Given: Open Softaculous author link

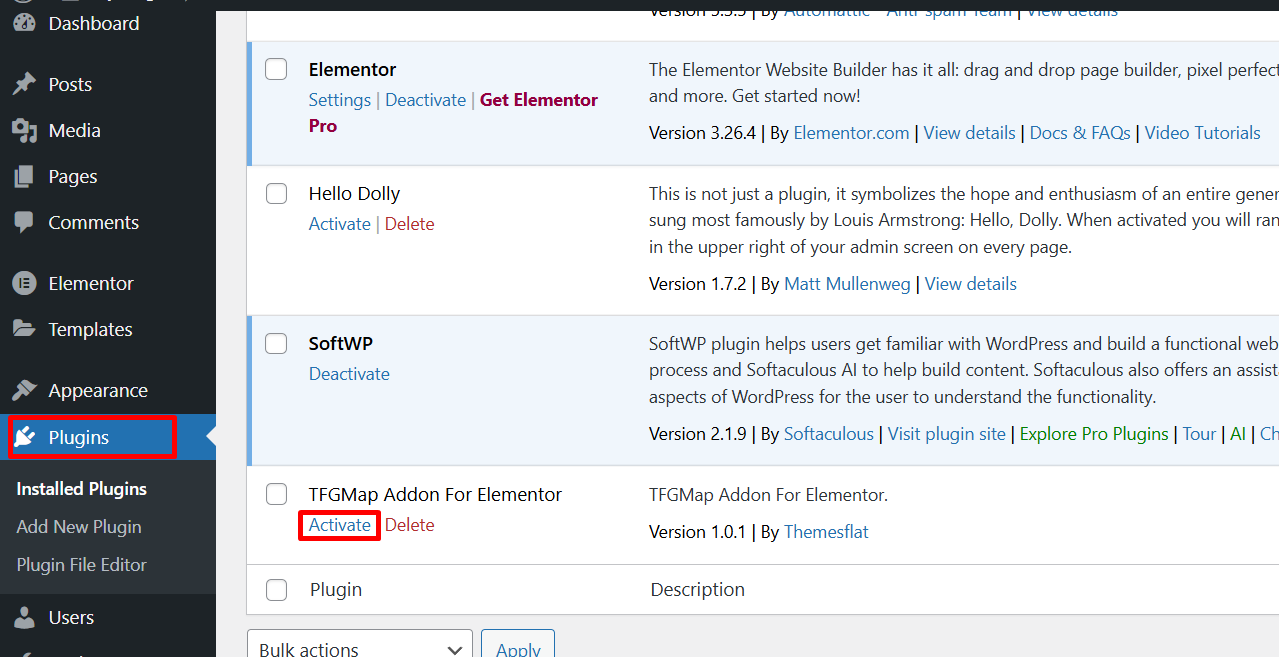Looking at the screenshot, I should (x=829, y=434).
